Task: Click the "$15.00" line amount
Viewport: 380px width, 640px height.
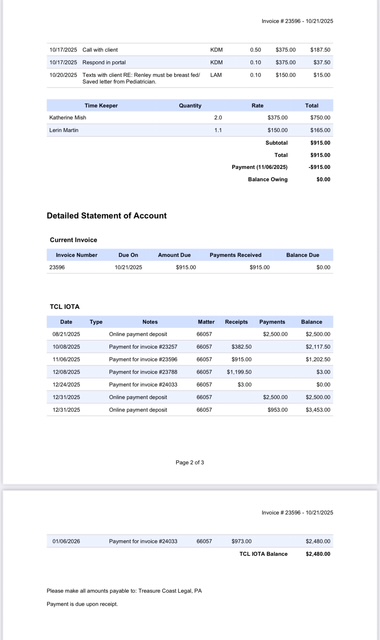Action: 322,75
